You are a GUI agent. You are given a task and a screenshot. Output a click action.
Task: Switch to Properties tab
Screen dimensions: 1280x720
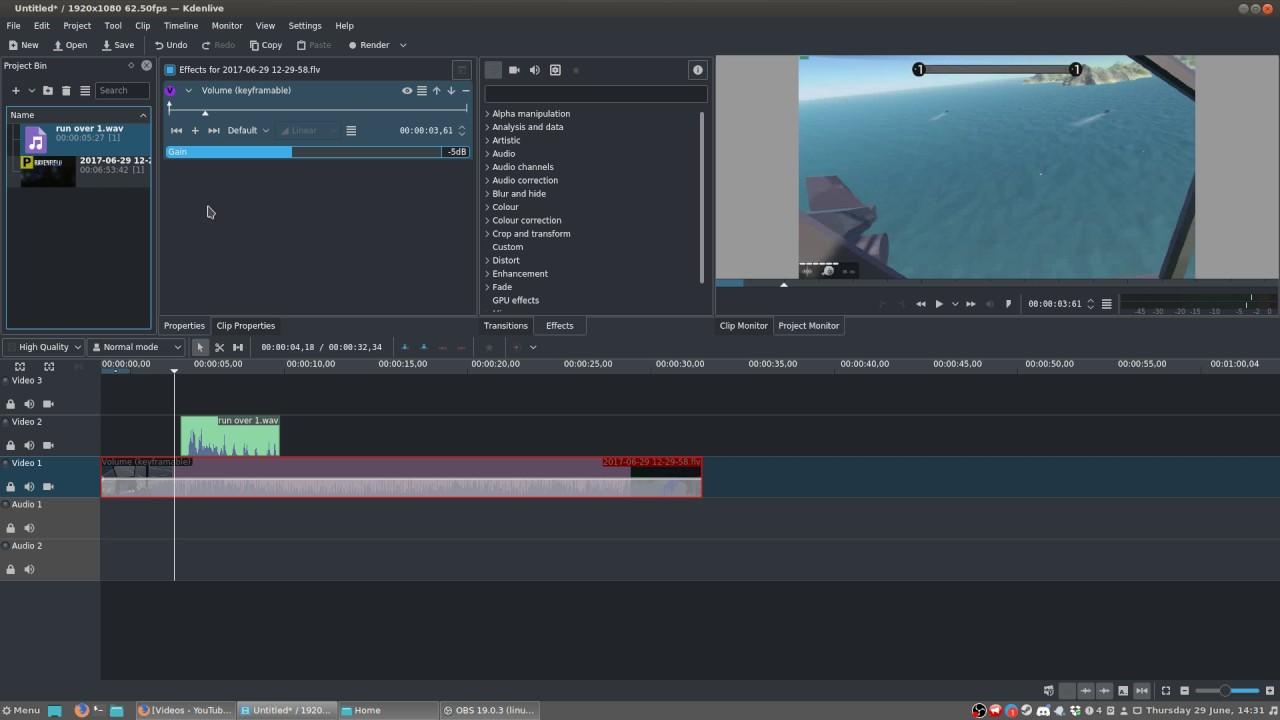pyautogui.click(x=184, y=326)
